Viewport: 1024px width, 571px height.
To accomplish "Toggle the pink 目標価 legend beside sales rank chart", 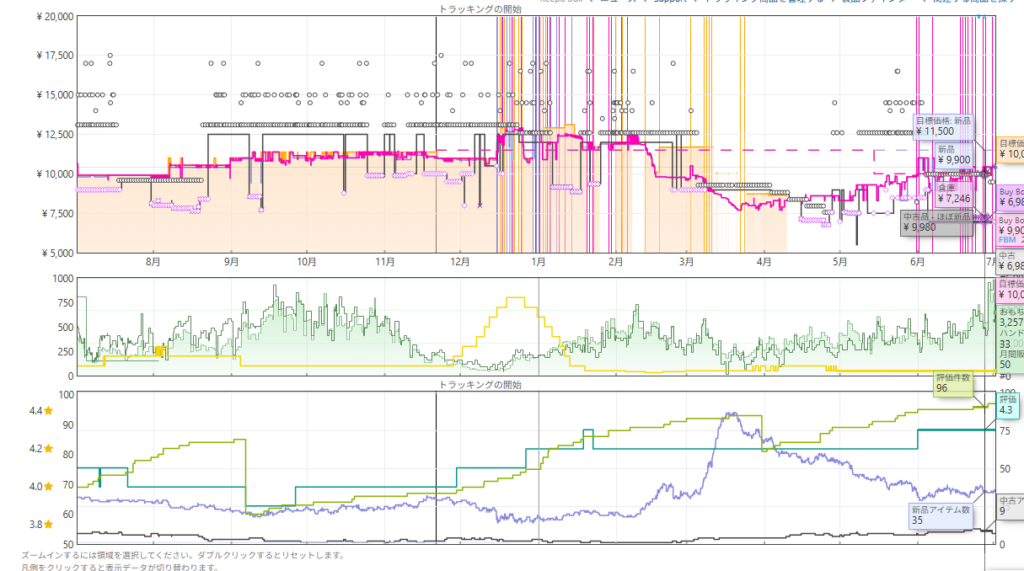I will [x=1010, y=289].
